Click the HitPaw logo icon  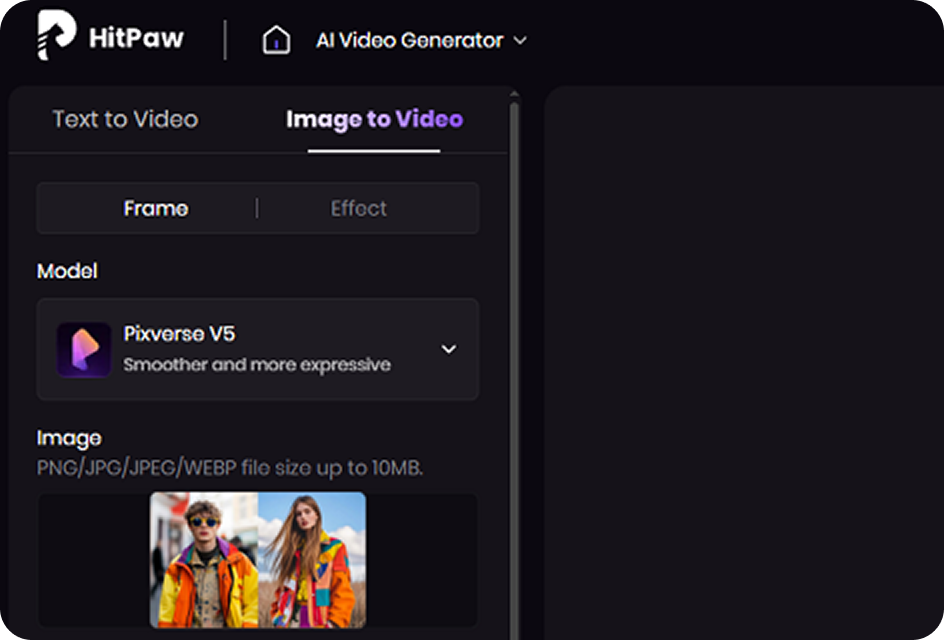tap(57, 36)
